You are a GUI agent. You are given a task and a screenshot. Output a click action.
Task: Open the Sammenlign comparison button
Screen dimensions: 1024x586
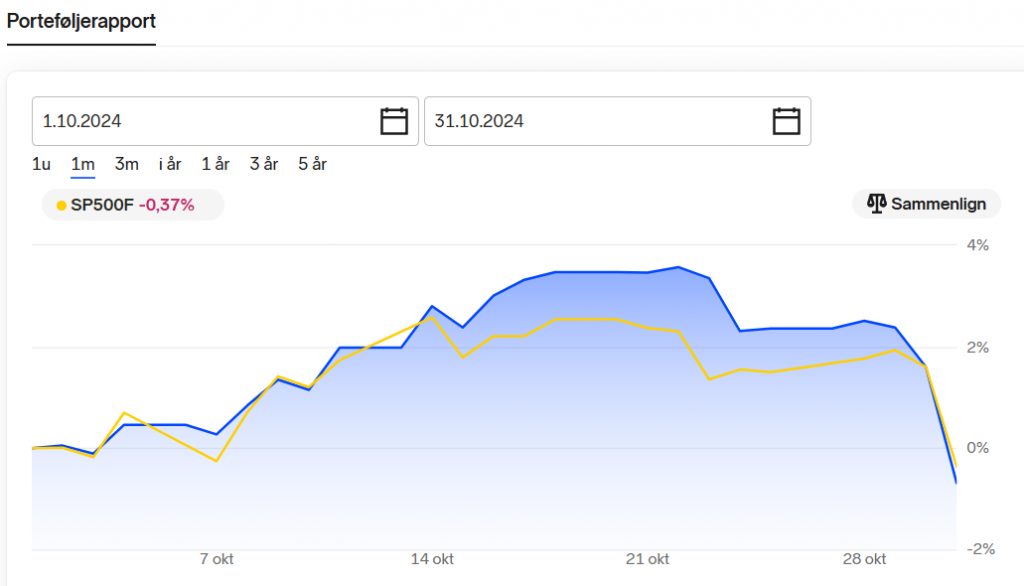click(926, 204)
